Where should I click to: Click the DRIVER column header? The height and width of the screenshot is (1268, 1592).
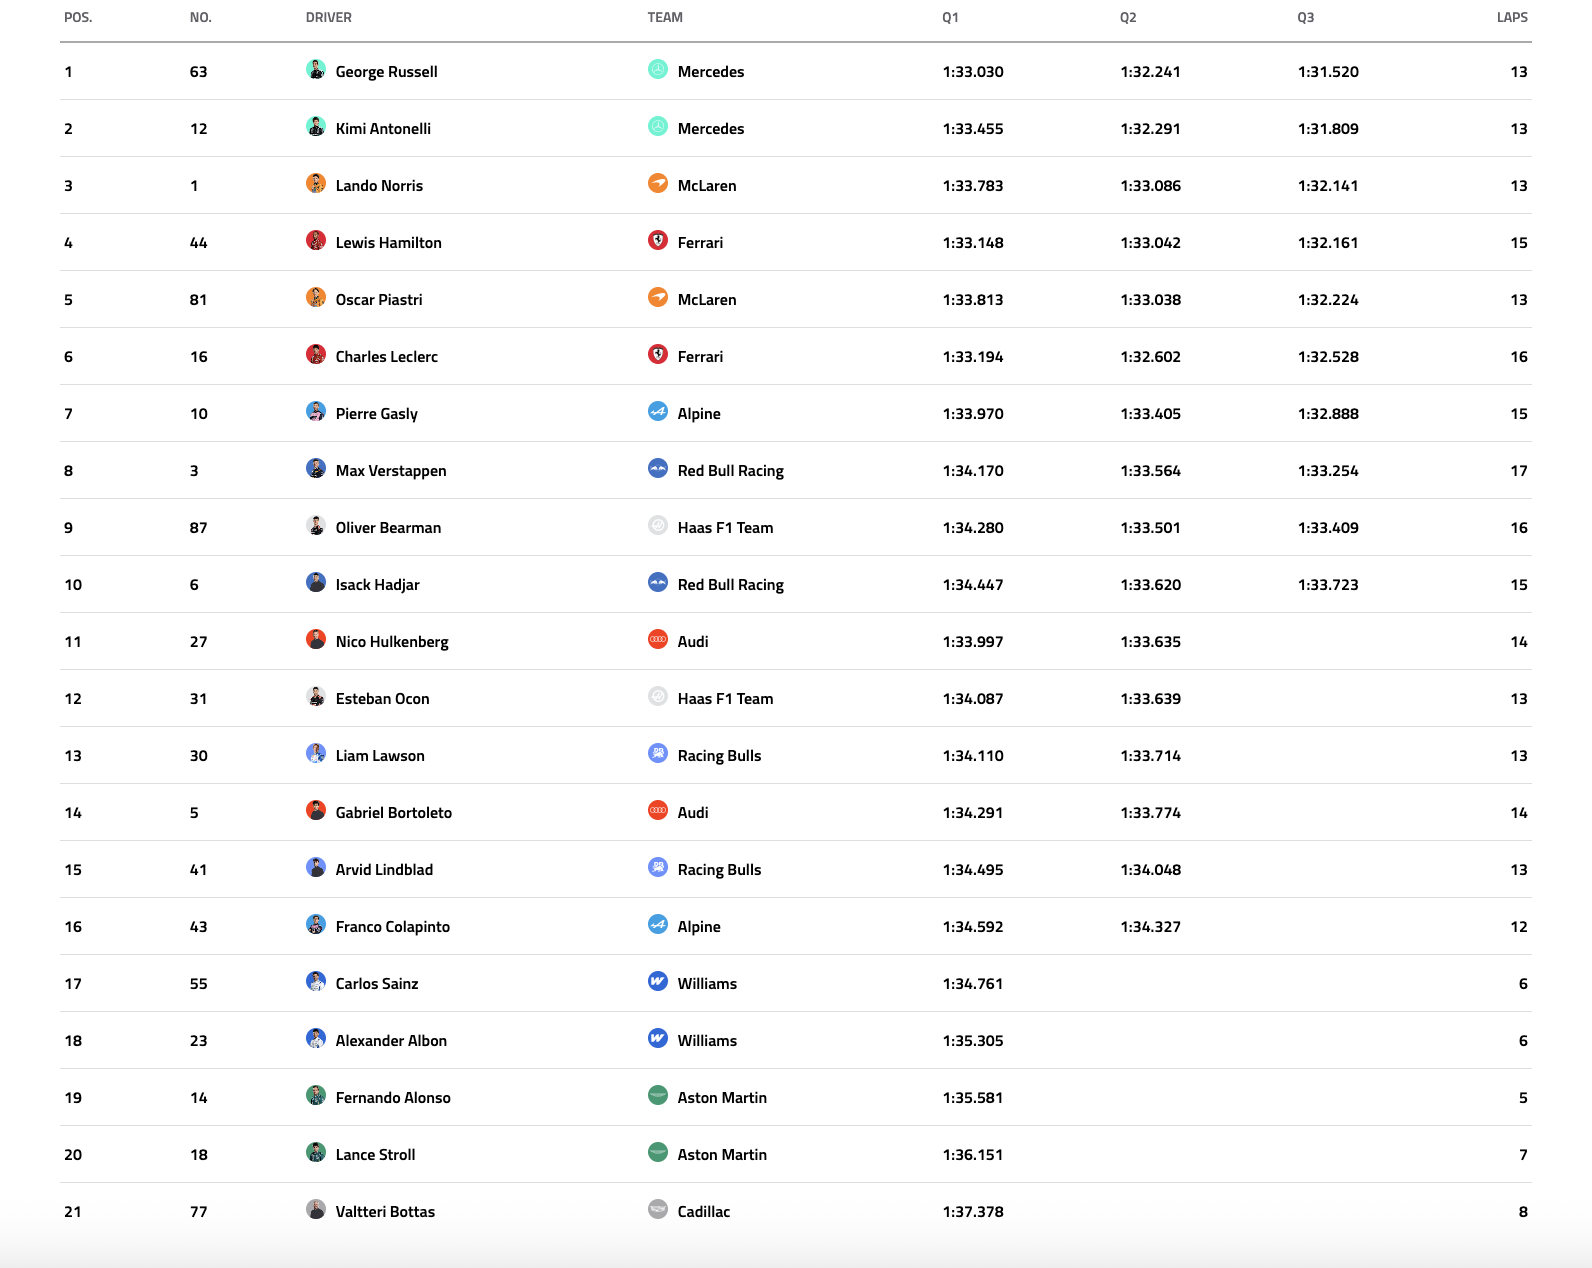[328, 18]
